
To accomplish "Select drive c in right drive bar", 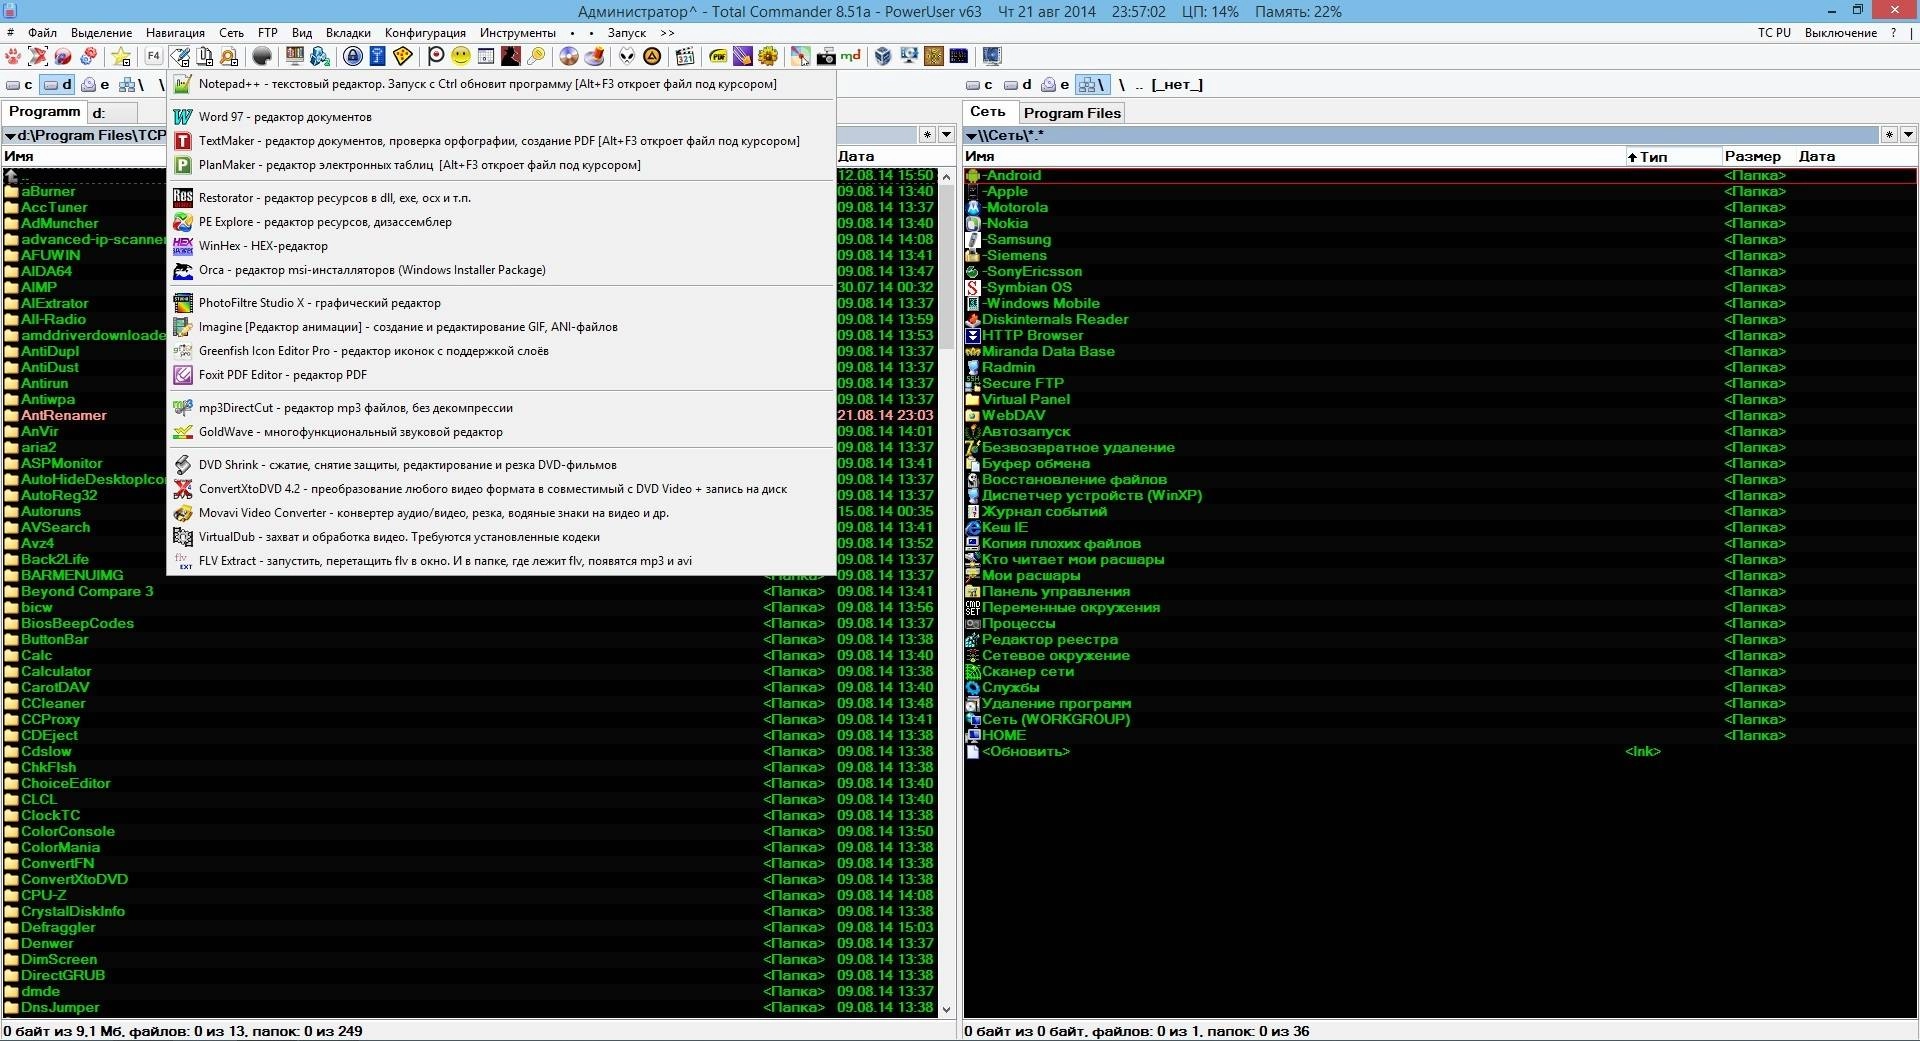I will [980, 85].
